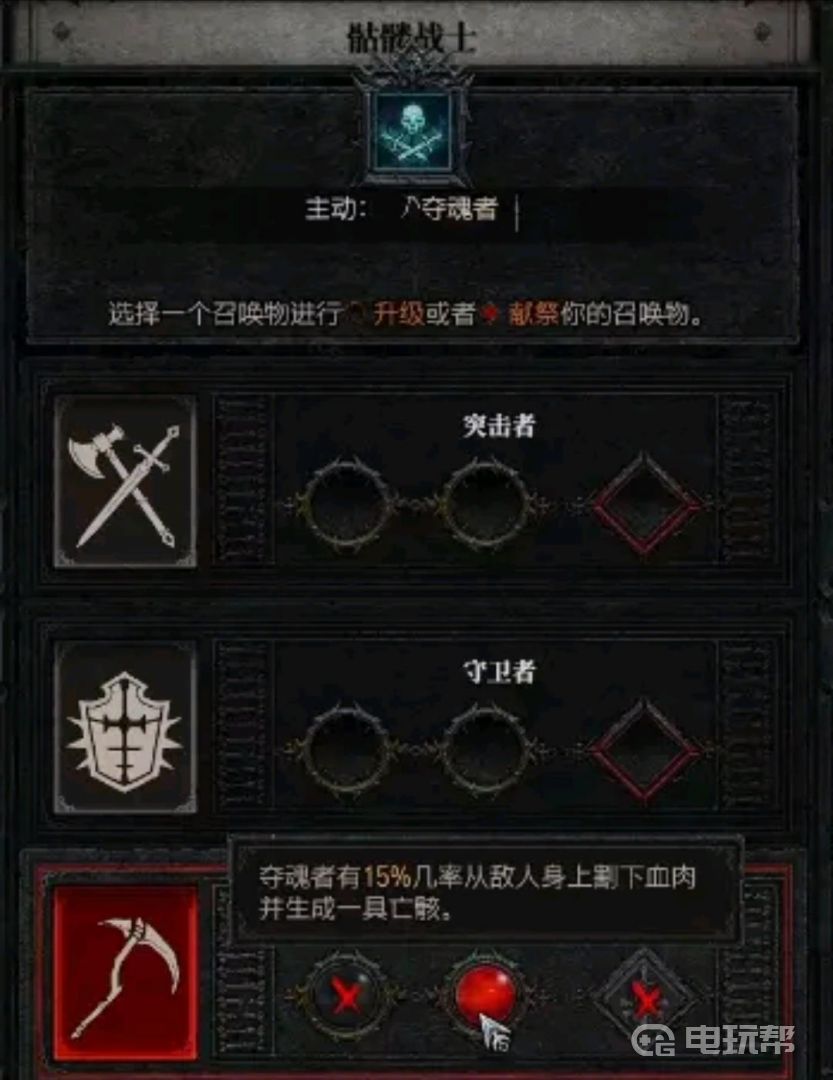Click the 升级 upgrade keyword text
The height and width of the screenshot is (1080, 833).
(x=399, y=314)
